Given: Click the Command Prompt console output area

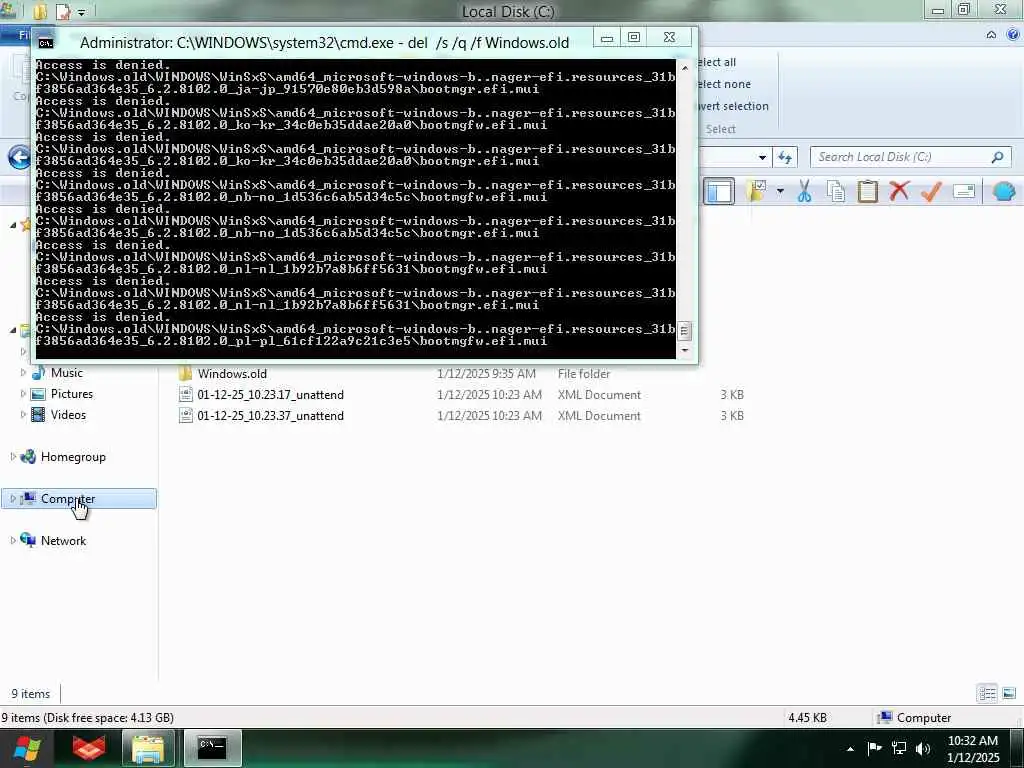Looking at the screenshot, I should [355, 209].
